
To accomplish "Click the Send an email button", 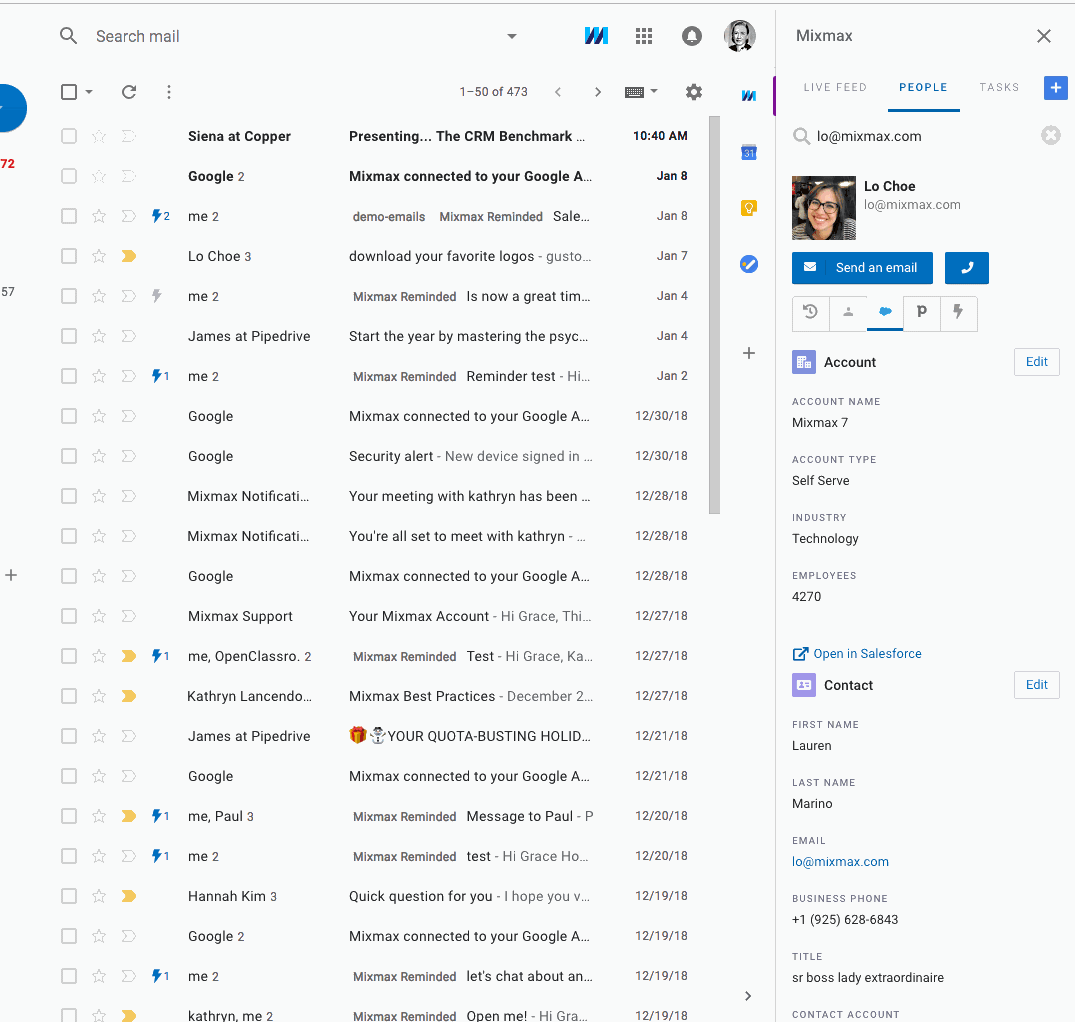I will pyautogui.click(x=862, y=268).
